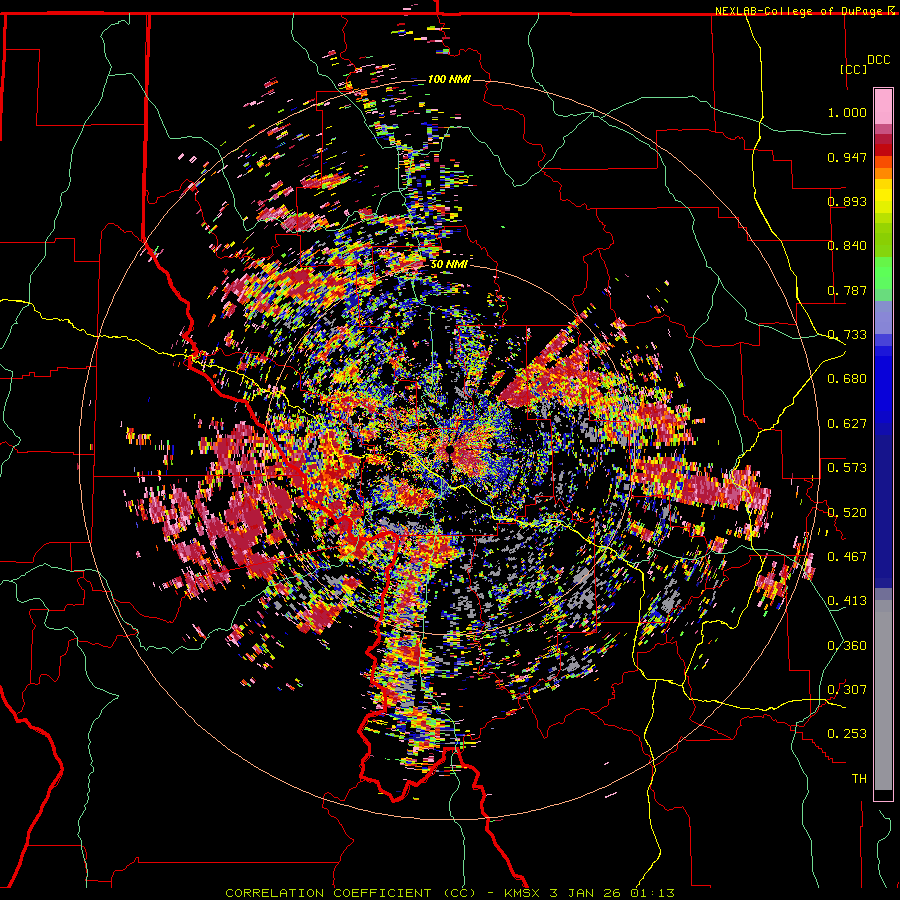Click the Correlation Coefficient KMSX title caption
The image size is (900, 900).
[x=449, y=893]
